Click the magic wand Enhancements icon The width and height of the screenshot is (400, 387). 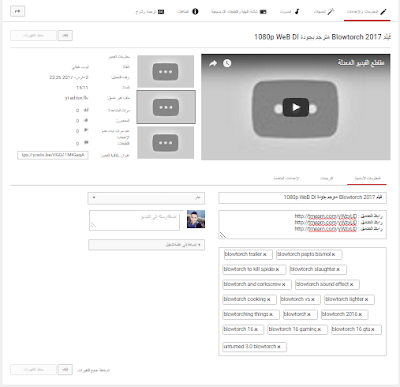click(330, 12)
